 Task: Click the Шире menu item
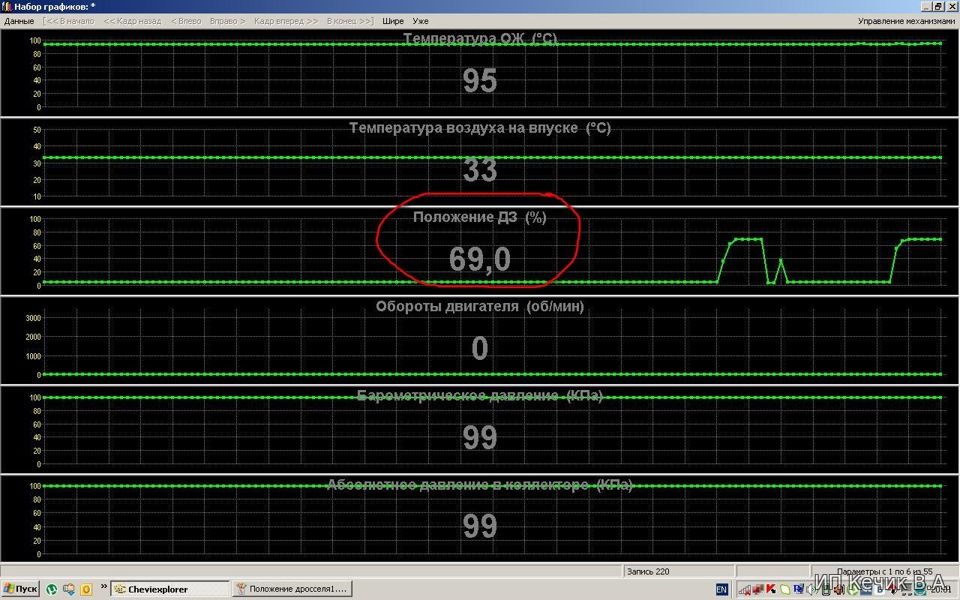pyautogui.click(x=393, y=21)
